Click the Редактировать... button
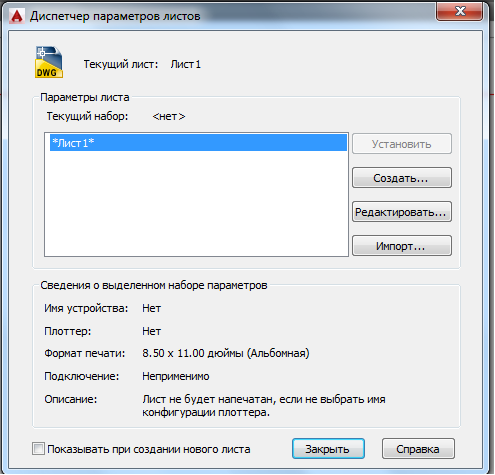This screenshot has height=475, width=495. pos(402,212)
